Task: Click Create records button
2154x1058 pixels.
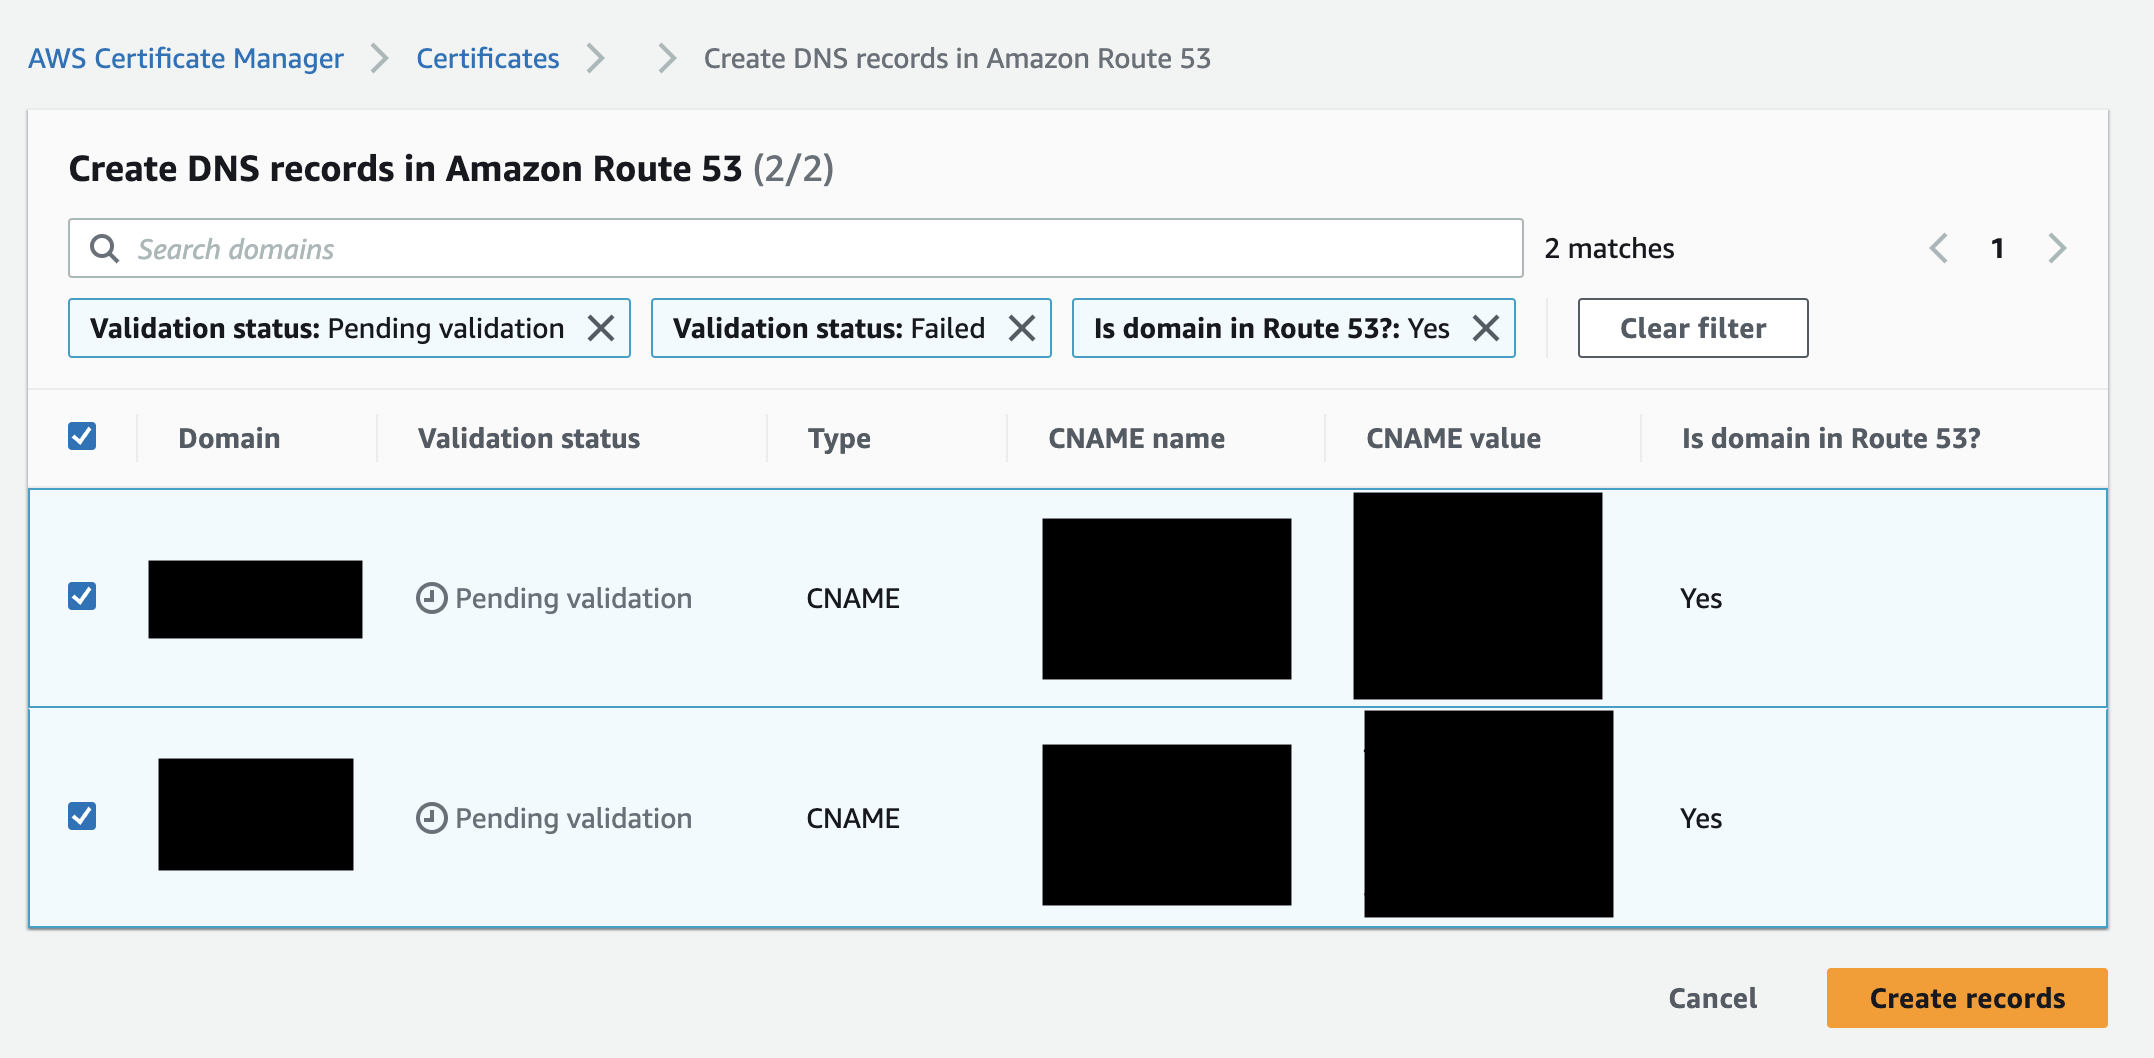Action: pos(1967,998)
